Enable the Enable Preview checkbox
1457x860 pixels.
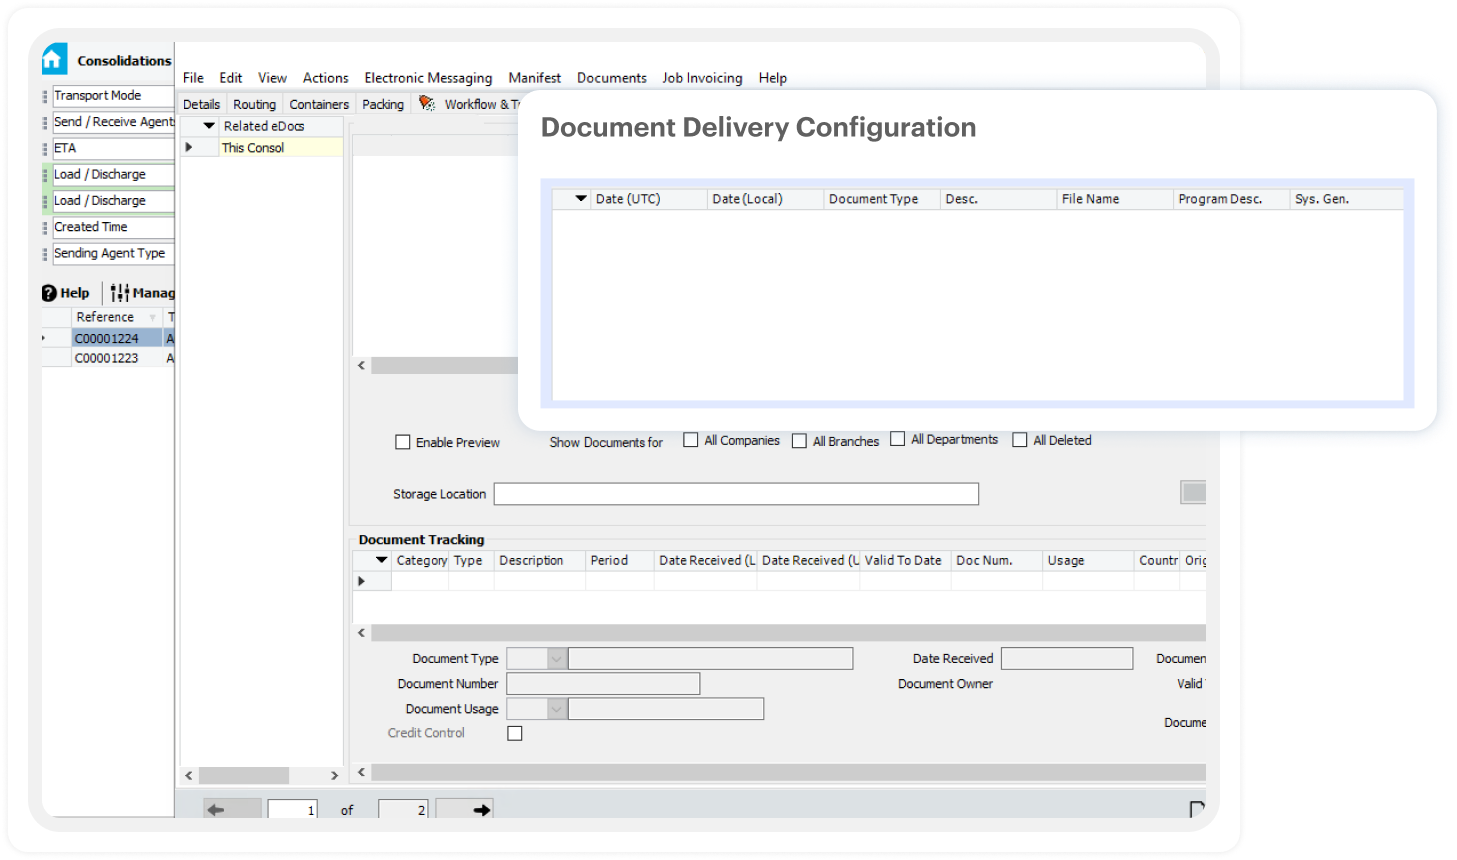403,442
